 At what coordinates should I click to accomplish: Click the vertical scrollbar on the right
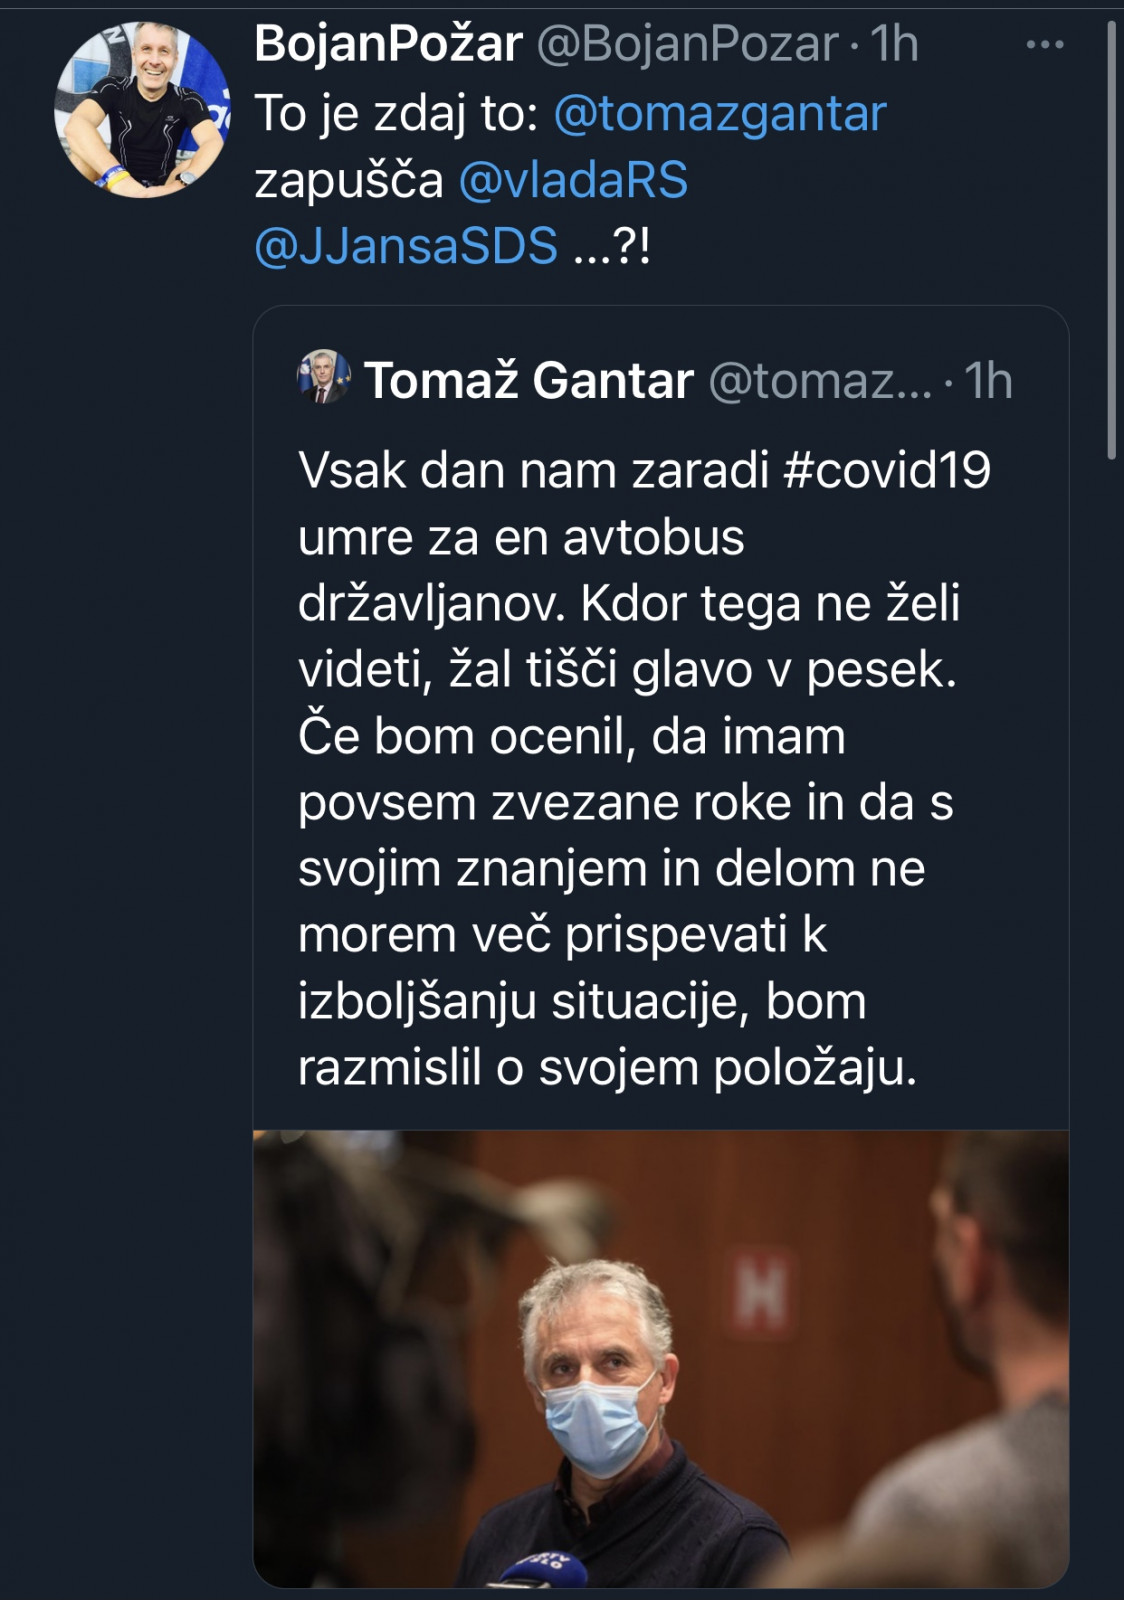coord(1111,240)
